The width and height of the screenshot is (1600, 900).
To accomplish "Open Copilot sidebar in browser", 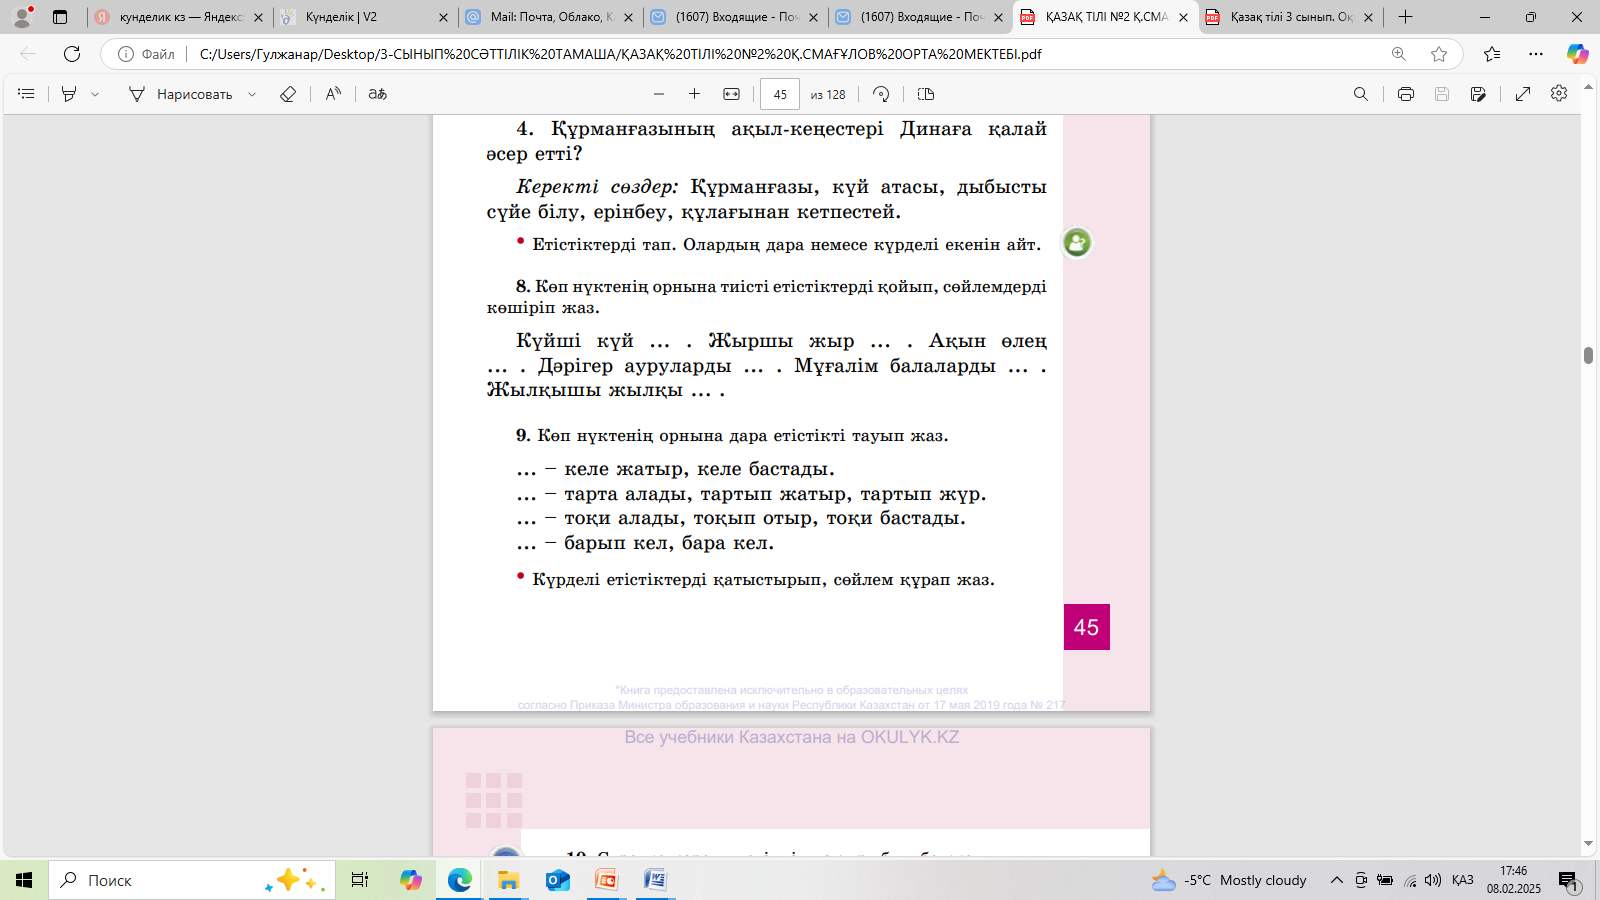I will (1577, 54).
